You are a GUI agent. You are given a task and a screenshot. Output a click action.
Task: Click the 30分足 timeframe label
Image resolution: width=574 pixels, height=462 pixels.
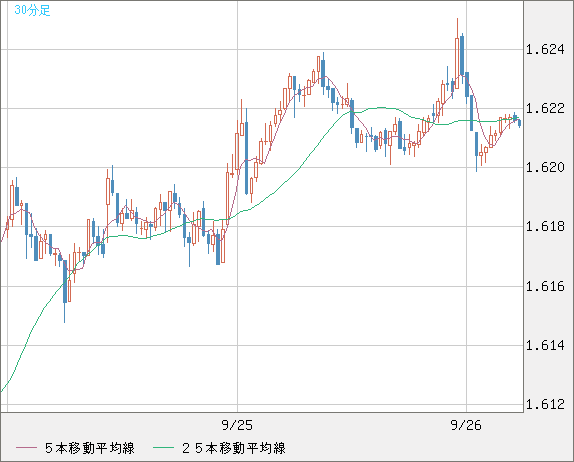[32, 10]
